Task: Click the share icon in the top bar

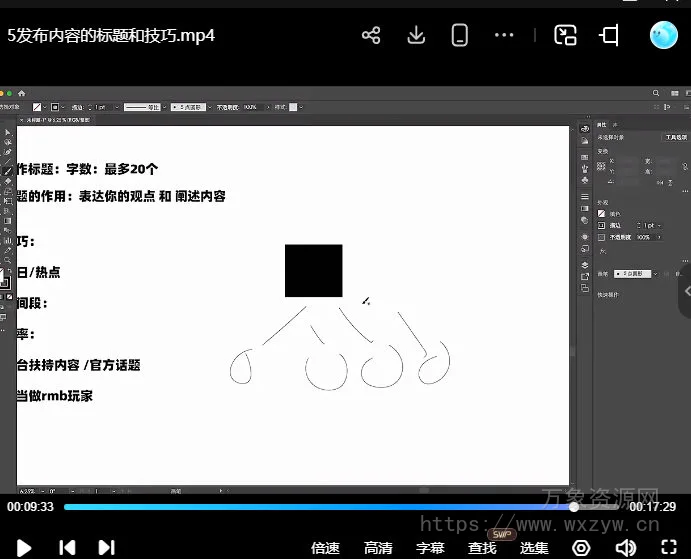Action: 371,36
